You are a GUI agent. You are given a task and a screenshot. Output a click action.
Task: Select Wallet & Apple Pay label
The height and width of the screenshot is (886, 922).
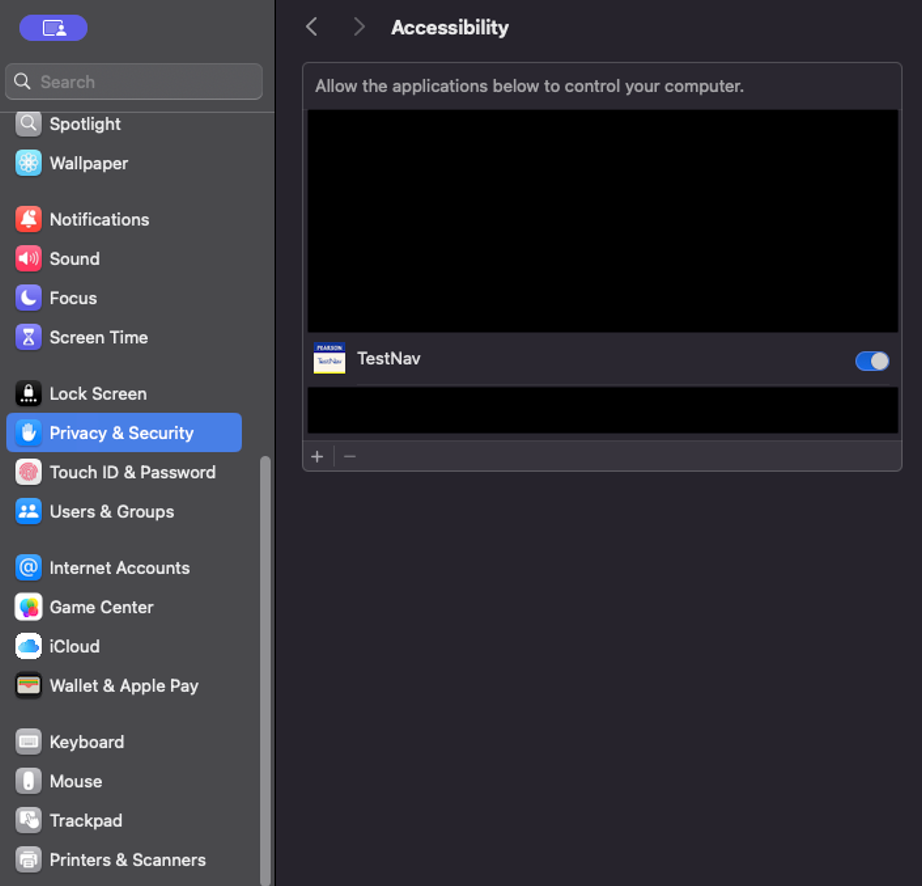pyautogui.click(x=124, y=686)
